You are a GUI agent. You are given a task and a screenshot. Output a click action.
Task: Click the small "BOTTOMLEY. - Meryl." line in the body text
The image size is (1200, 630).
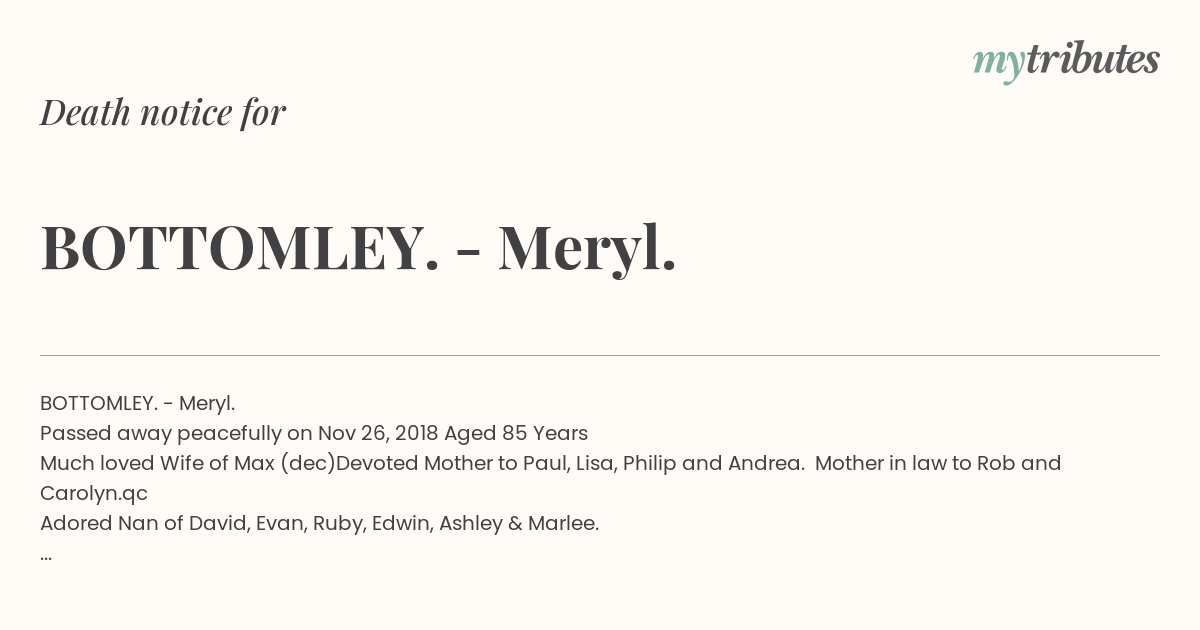pos(138,403)
